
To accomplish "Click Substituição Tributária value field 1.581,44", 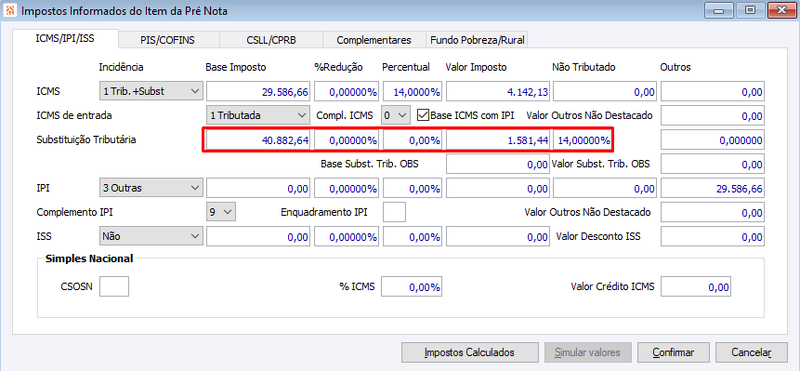I will click(x=498, y=140).
